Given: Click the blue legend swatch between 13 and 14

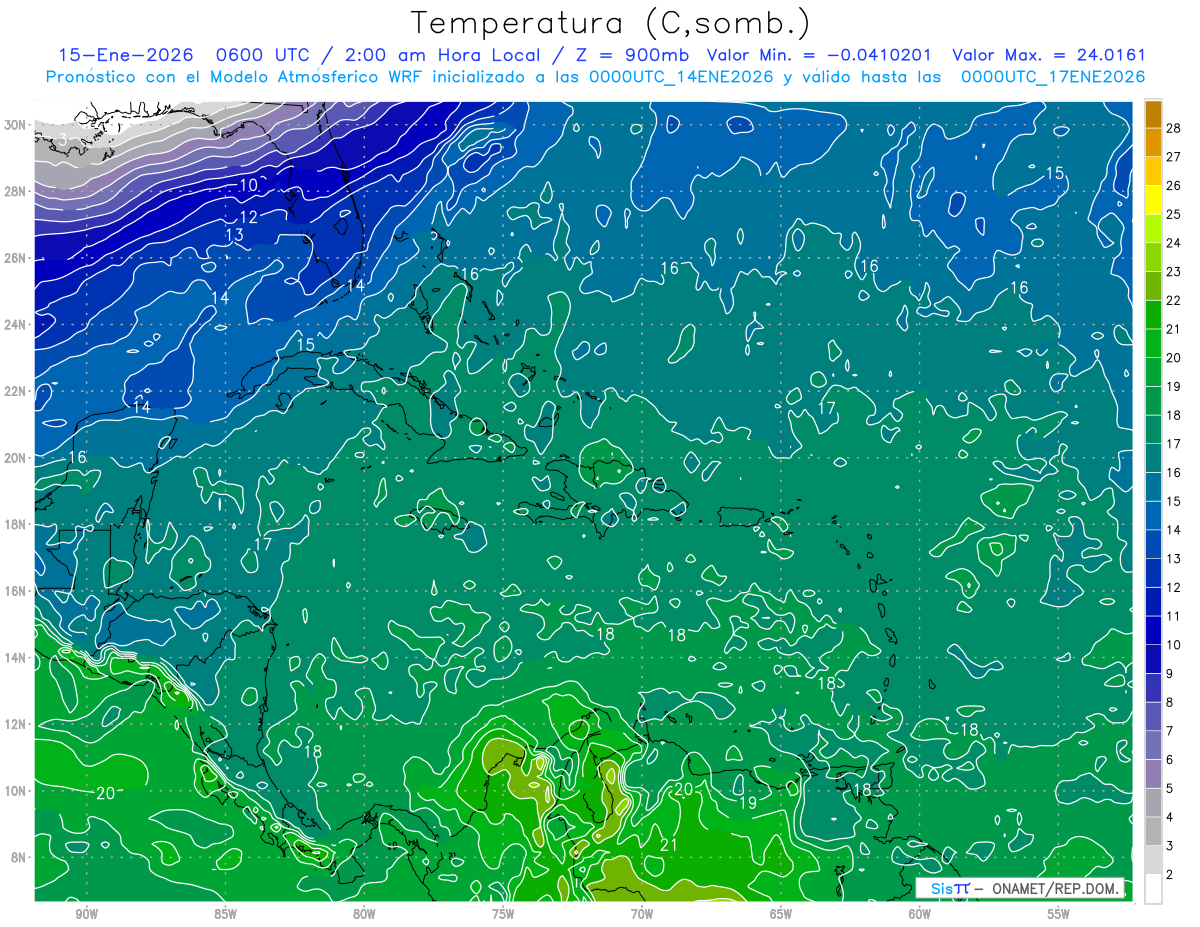Looking at the screenshot, I should (1154, 544).
